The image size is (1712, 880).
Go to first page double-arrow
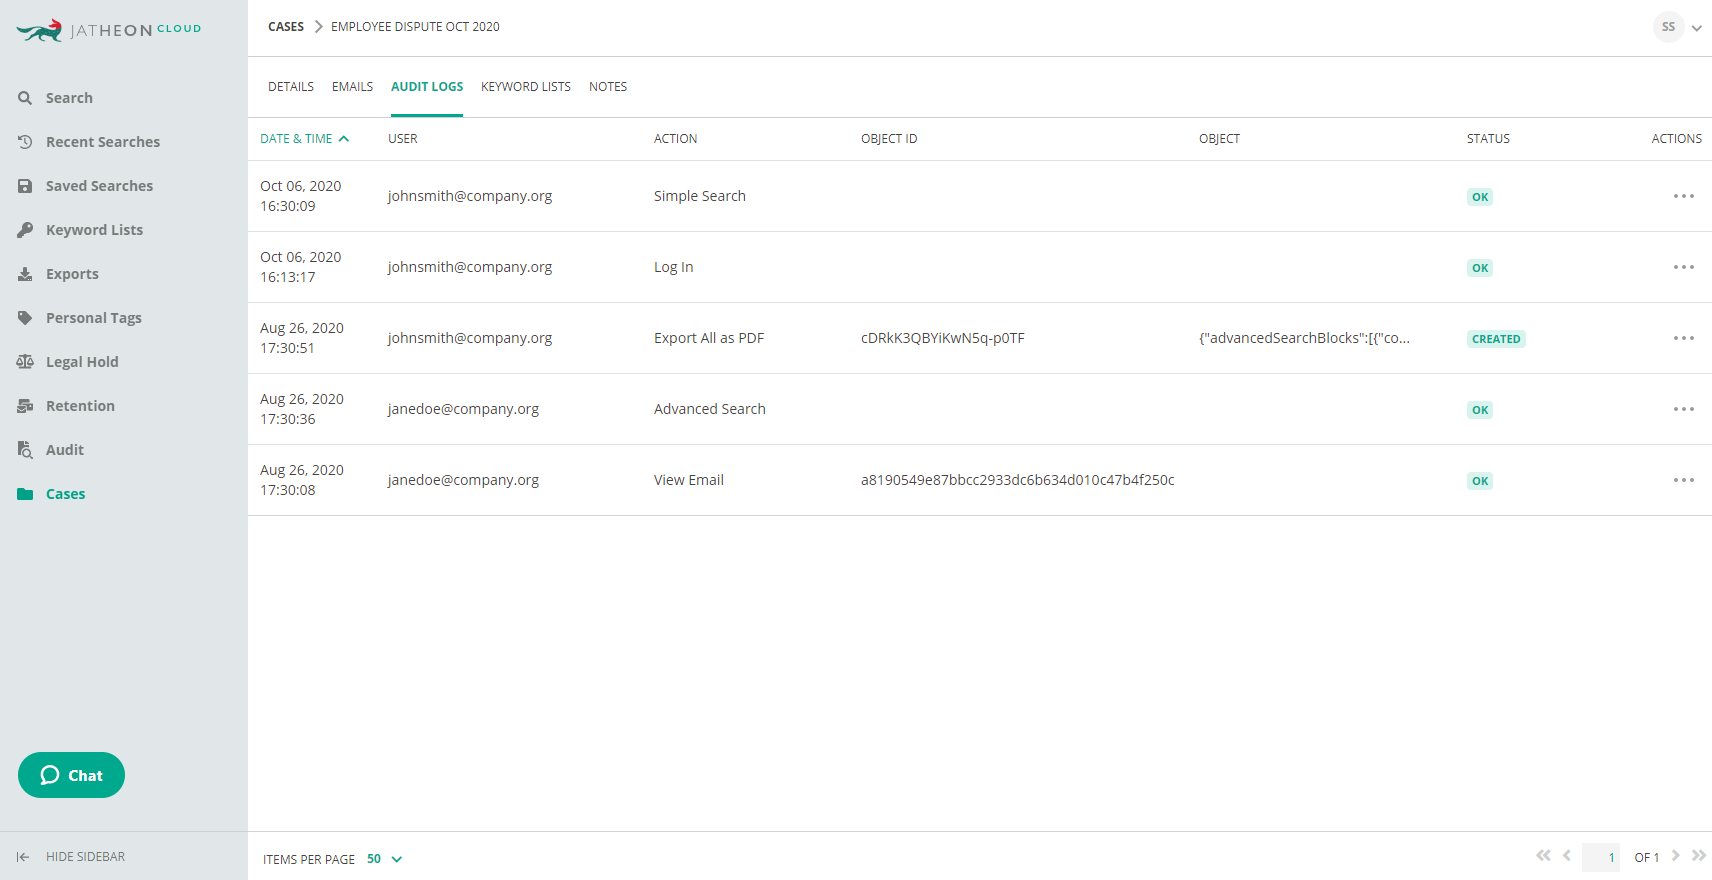point(1543,856)
